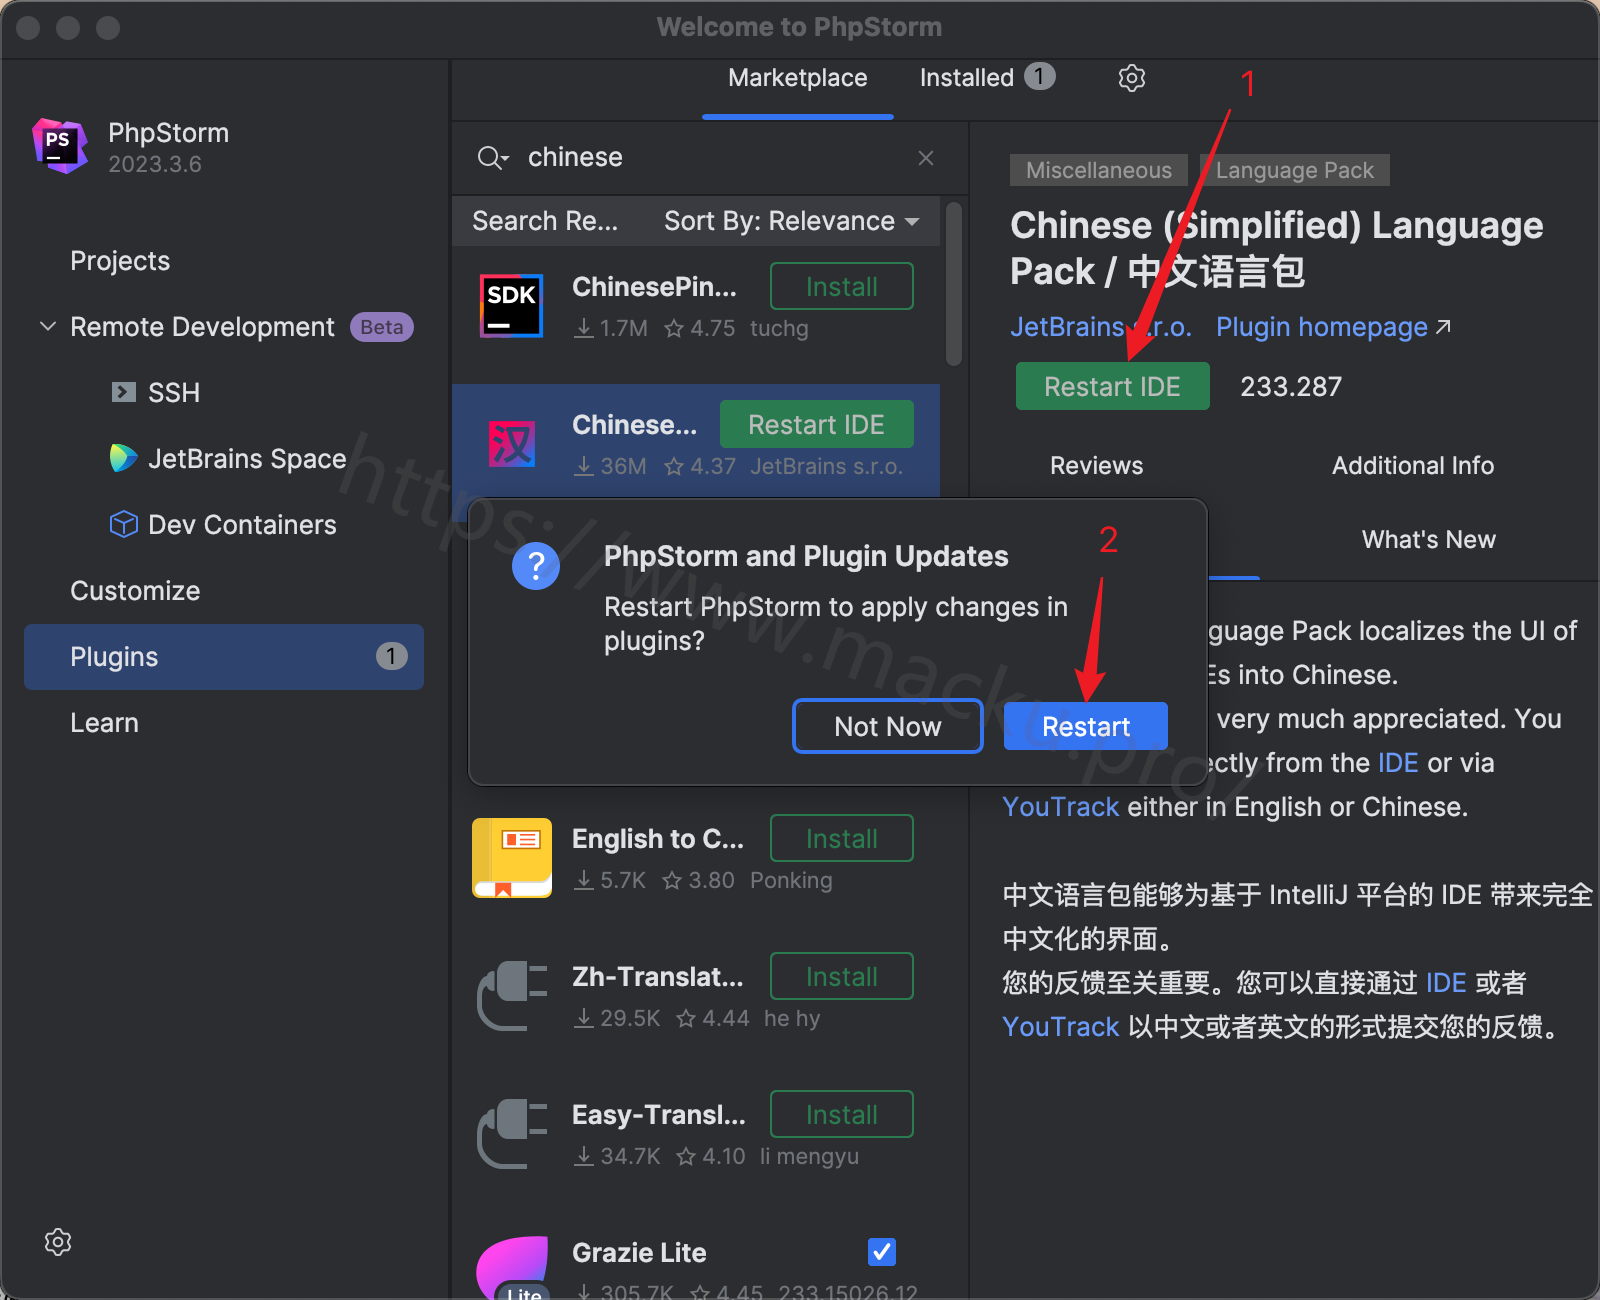The image size is (1600, 1300).
Task: Click the Miscellaneous tag
Action: [x=1099, y=170]
